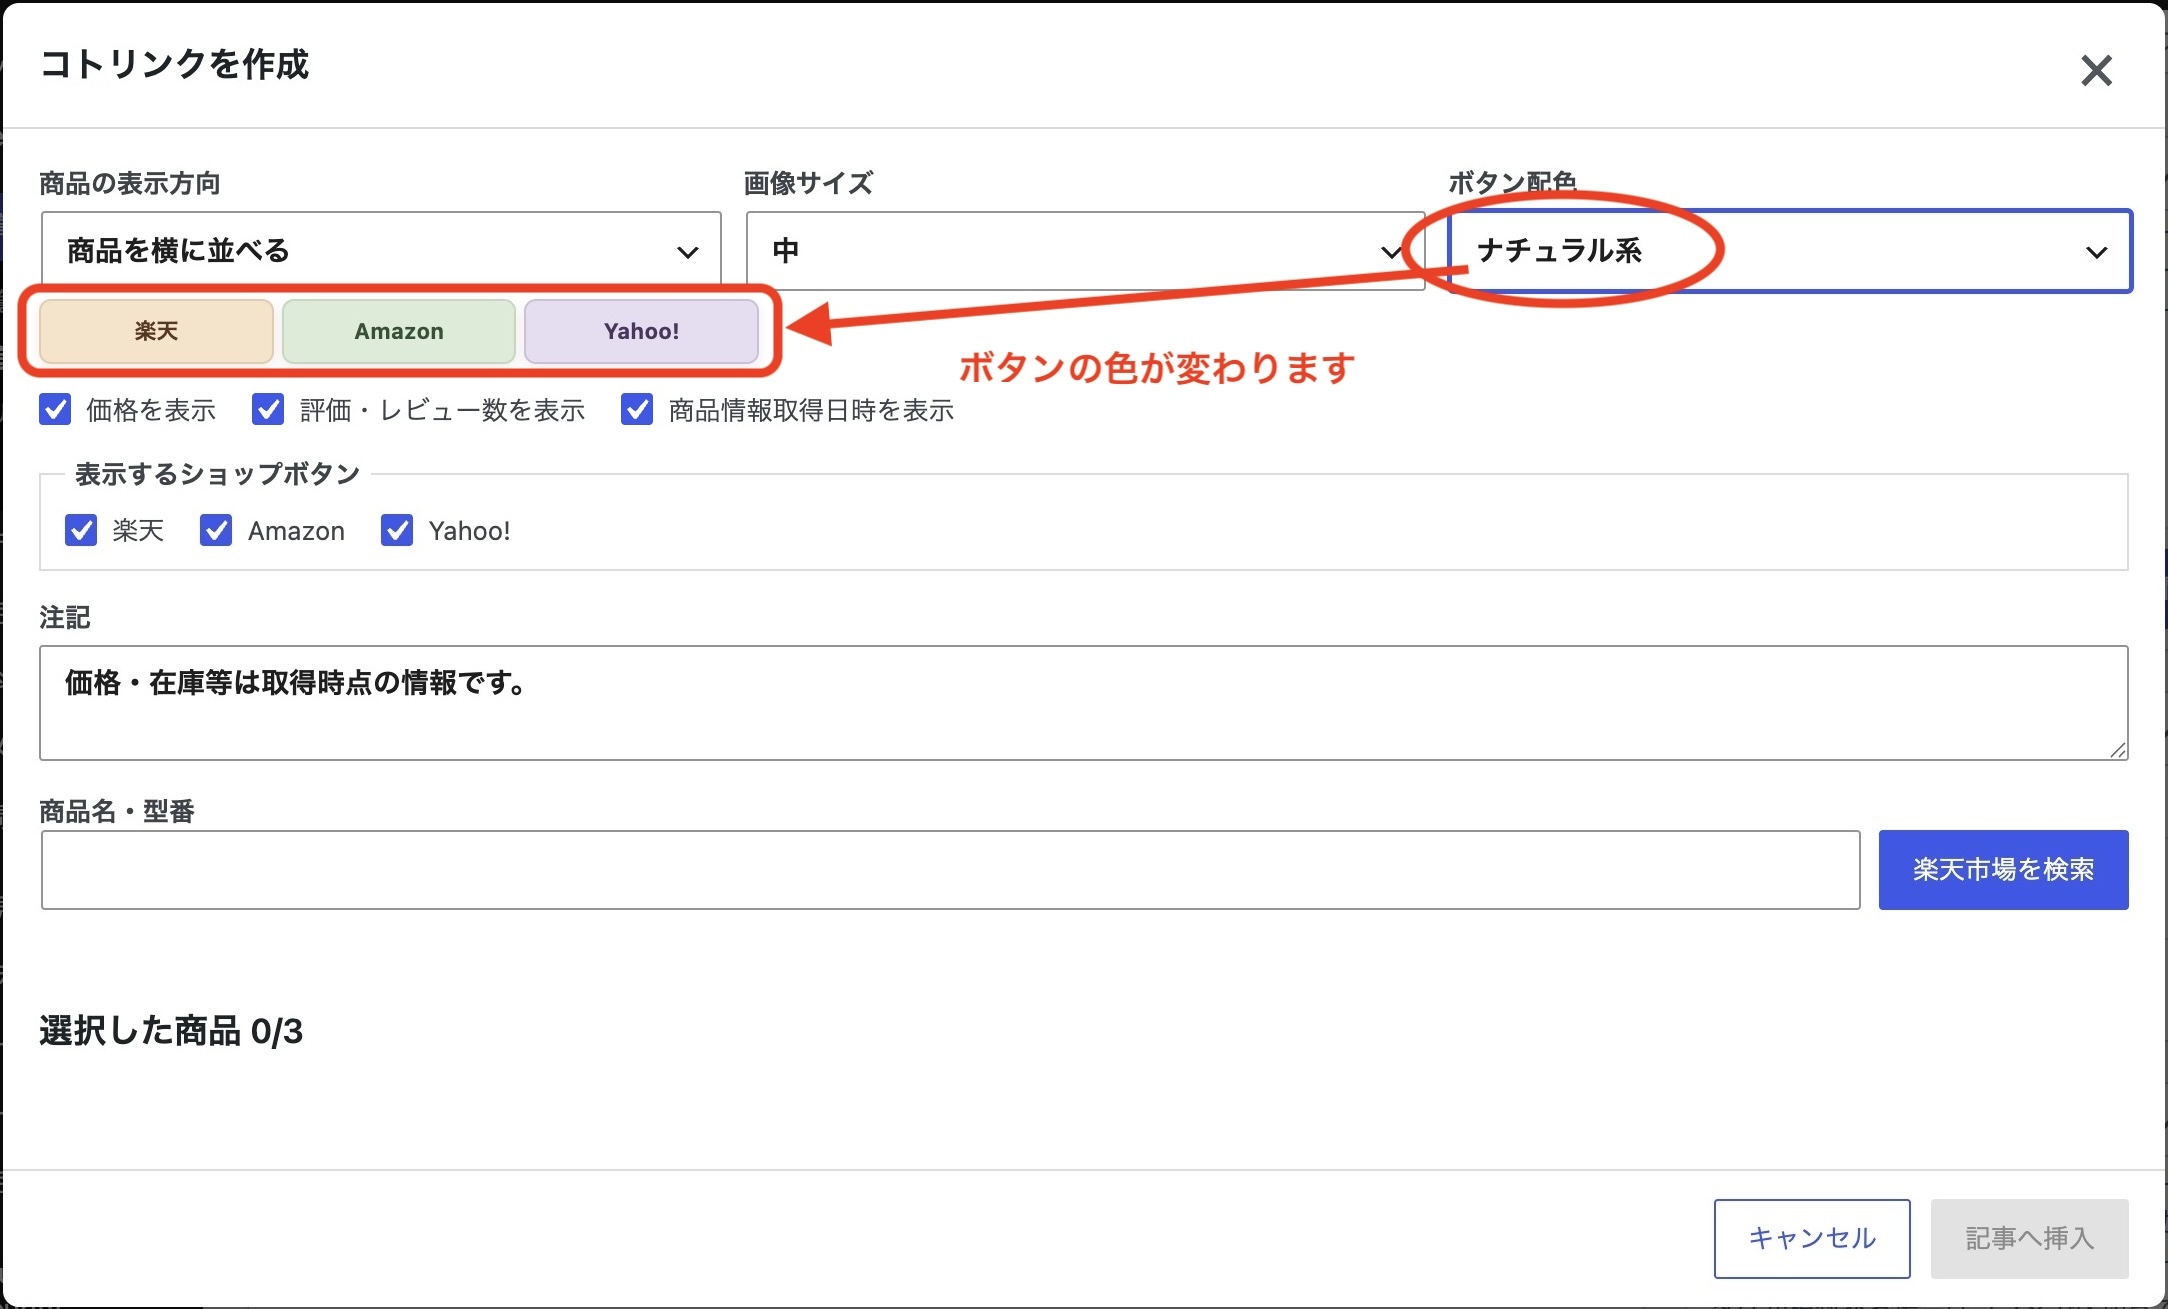
Task: Close the コトリンクを作成 dialog
Action: (x=2096, y=70)
